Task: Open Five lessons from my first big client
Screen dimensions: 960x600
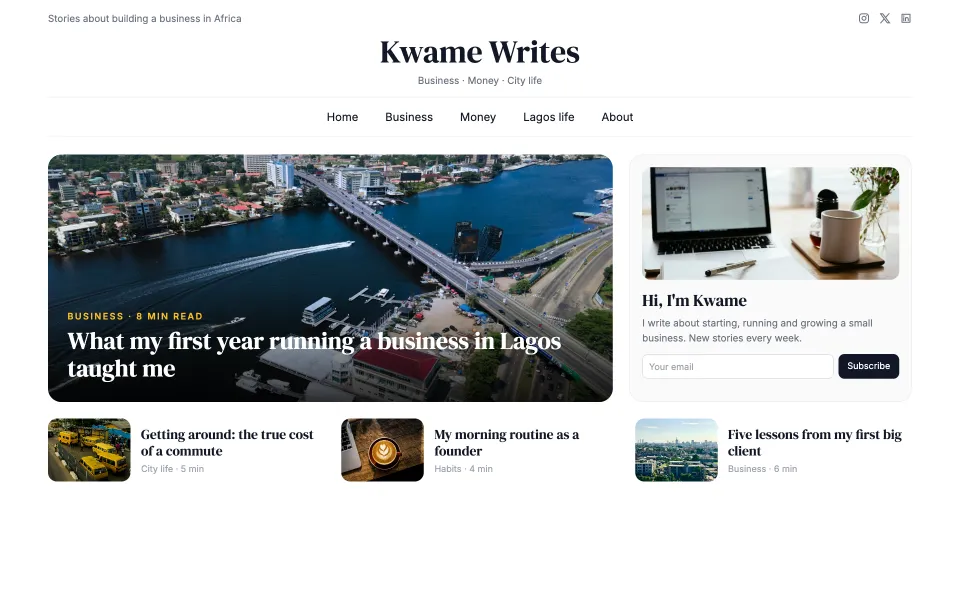Action: (814, 443)
